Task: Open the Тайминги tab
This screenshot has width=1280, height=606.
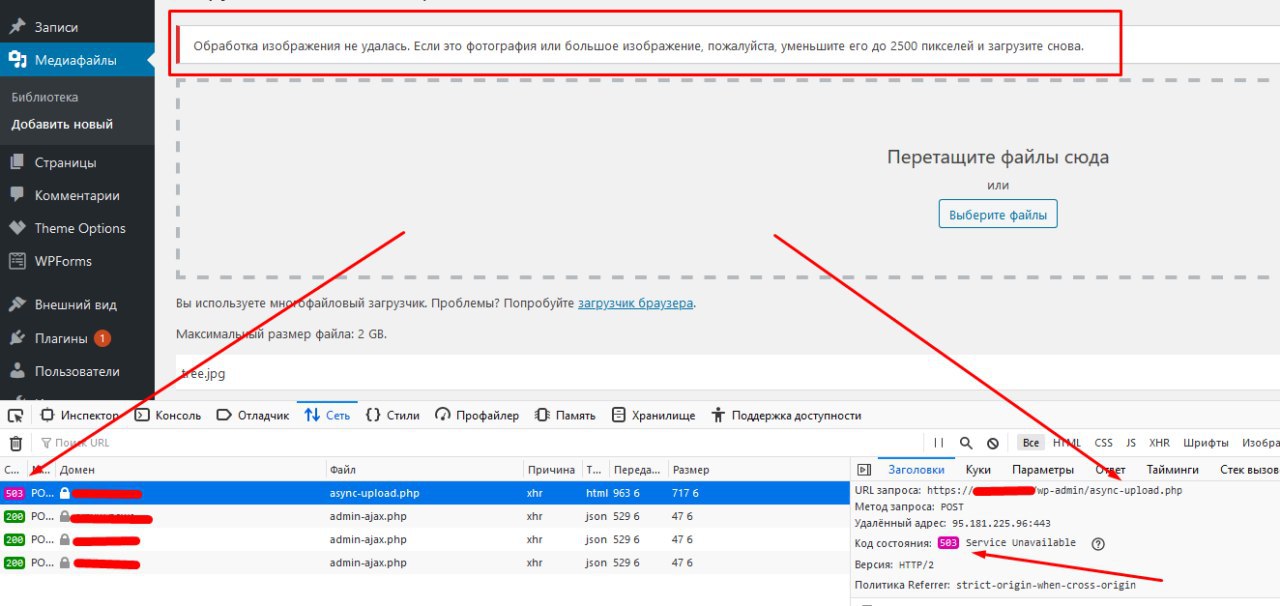Action: [1172, 470]
